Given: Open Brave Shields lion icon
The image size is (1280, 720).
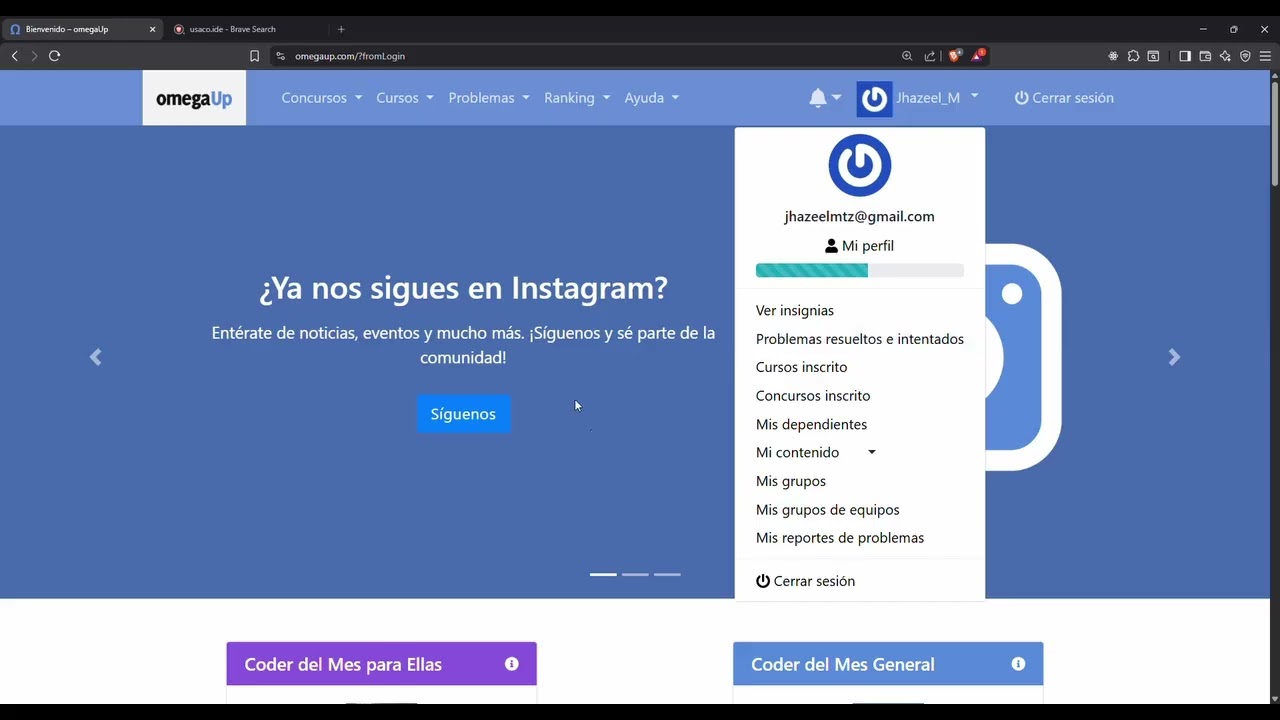Looking at the screenshot, I should pyautogui.click(x=954, y=56).
